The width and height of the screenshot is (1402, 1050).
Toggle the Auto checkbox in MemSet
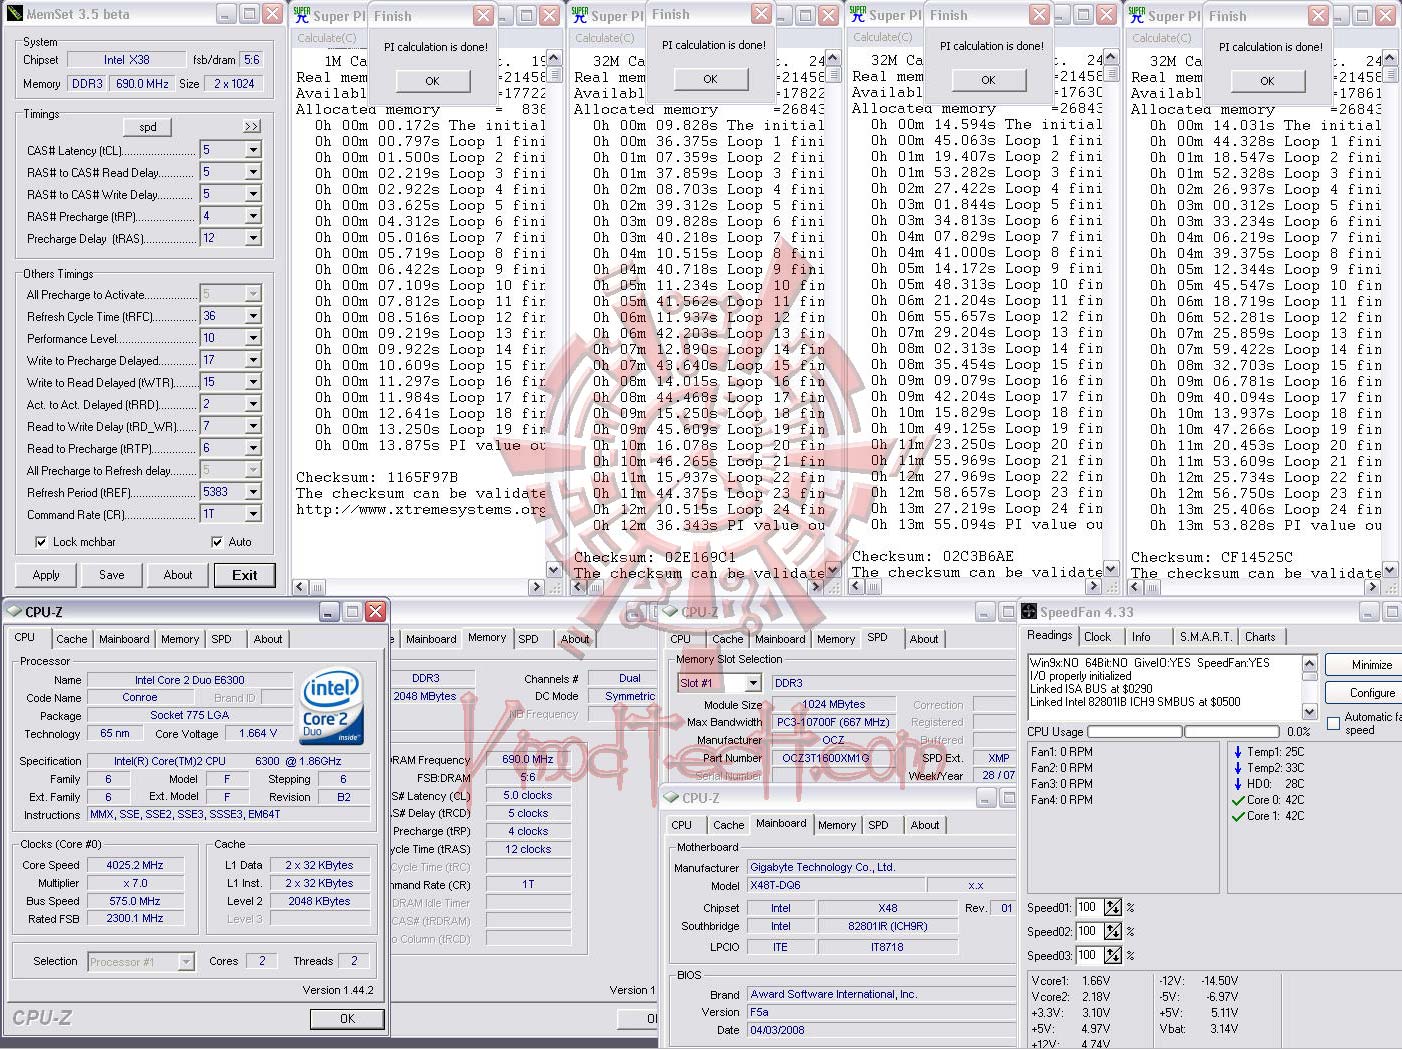[217, 542]
